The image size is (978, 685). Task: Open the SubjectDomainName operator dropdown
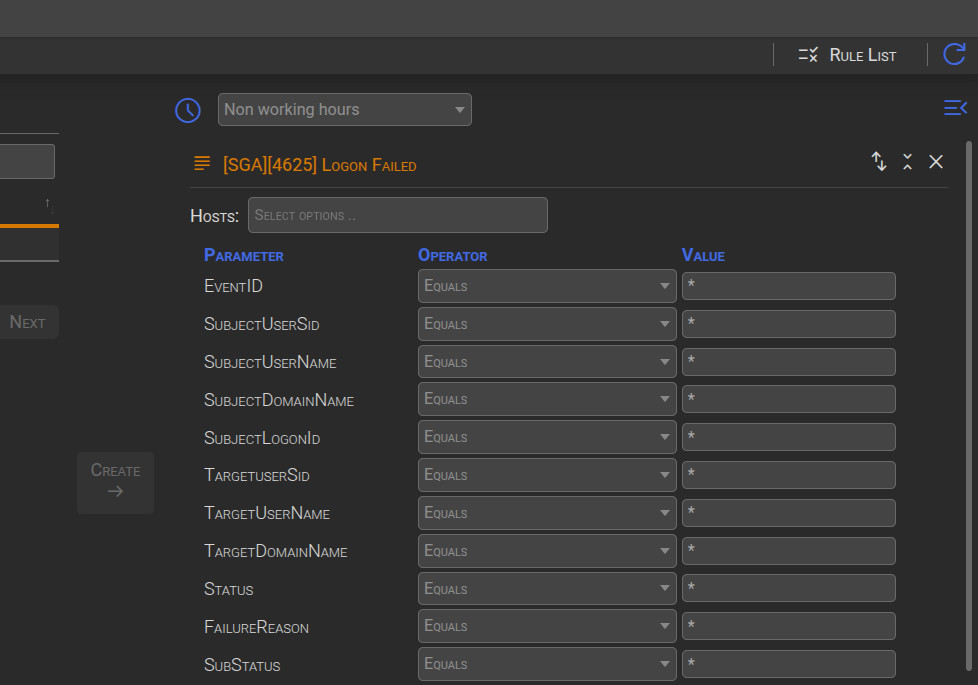click(547, 399)
